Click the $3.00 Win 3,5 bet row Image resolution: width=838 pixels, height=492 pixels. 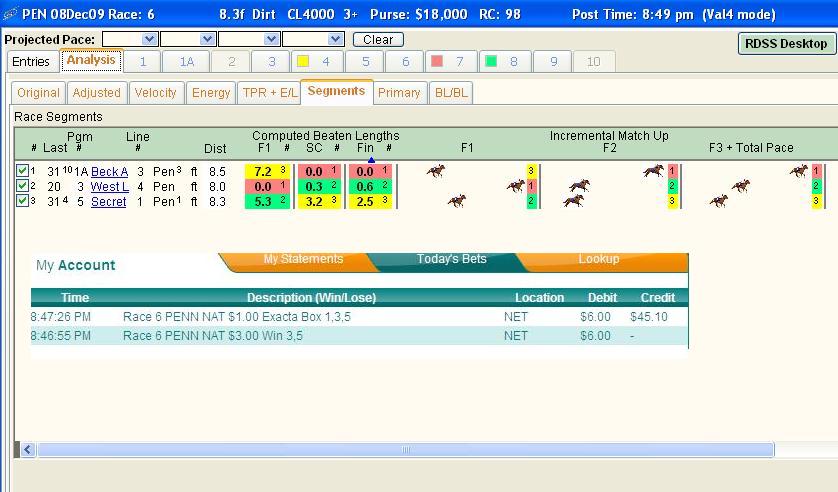359,336
